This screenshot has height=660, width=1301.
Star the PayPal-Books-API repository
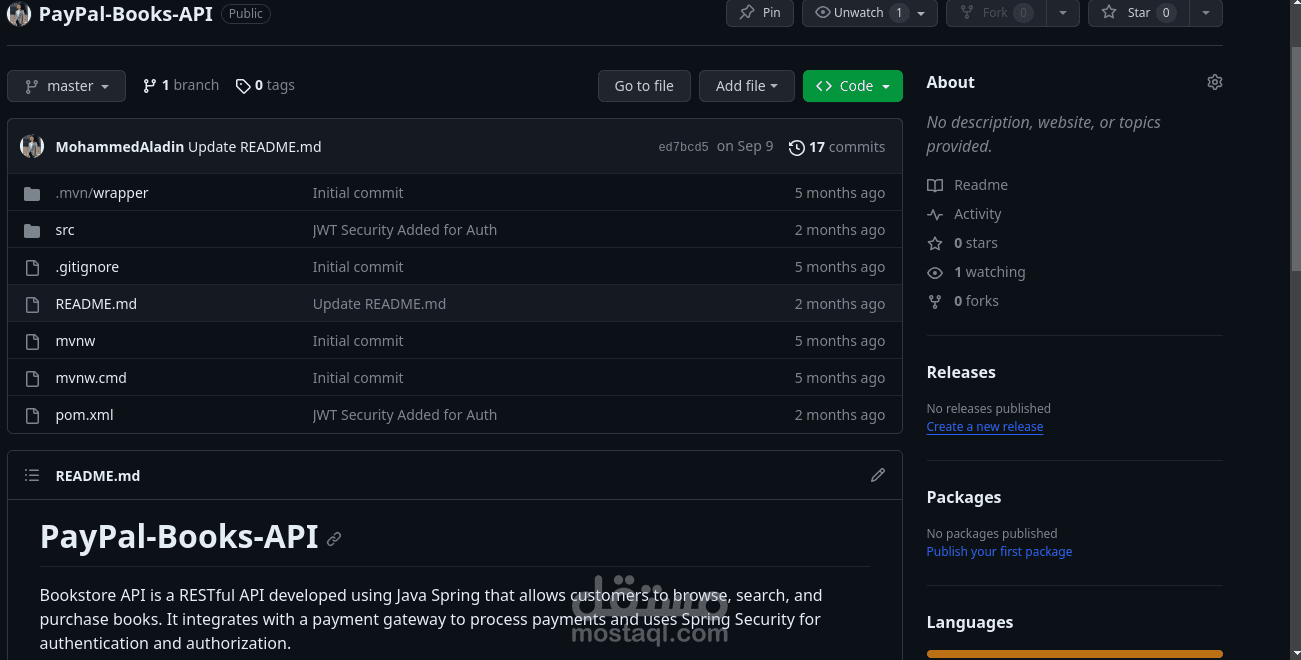coord(1138,13)
